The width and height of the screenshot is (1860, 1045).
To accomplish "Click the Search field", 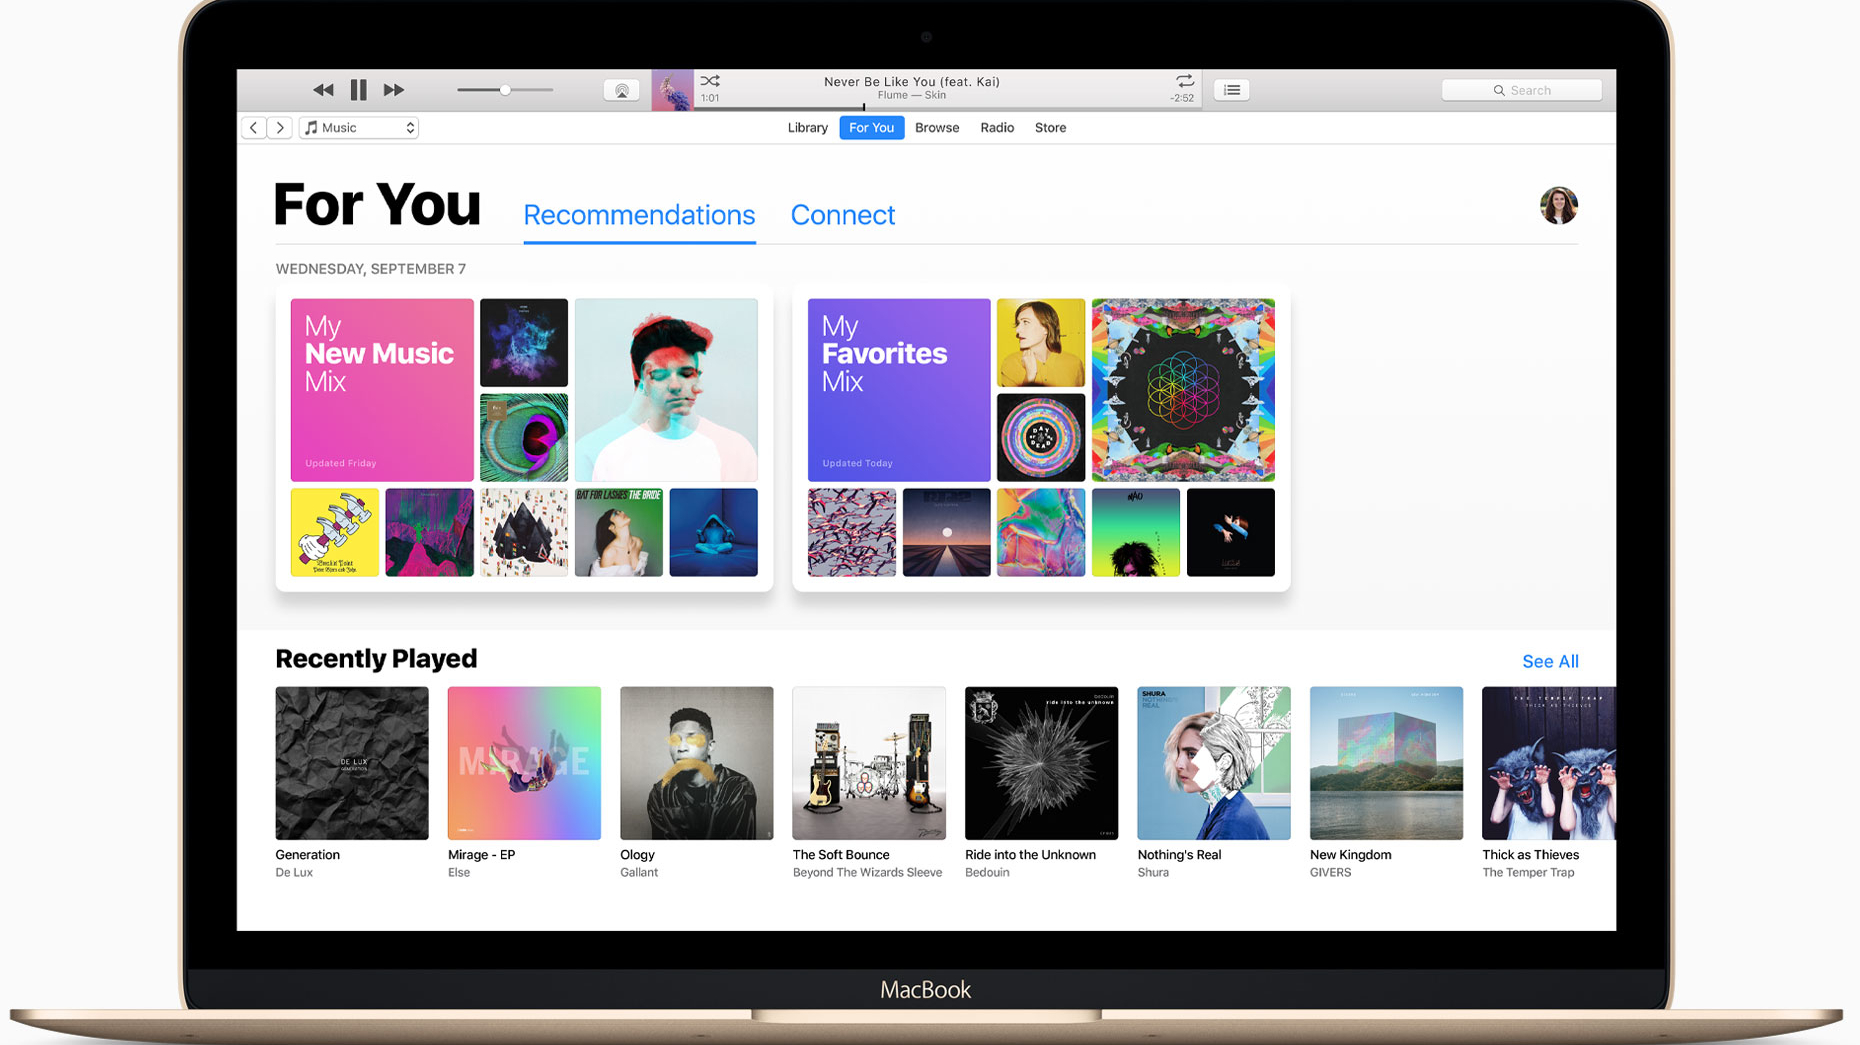I will (x=1521, y=90).
